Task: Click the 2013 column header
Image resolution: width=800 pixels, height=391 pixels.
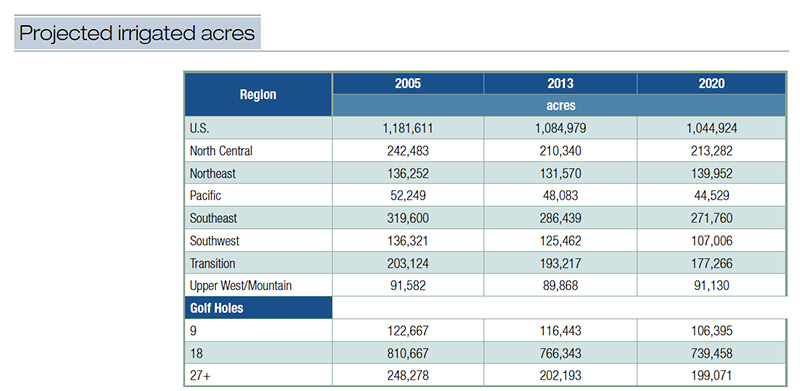Action: click(560, 84)
